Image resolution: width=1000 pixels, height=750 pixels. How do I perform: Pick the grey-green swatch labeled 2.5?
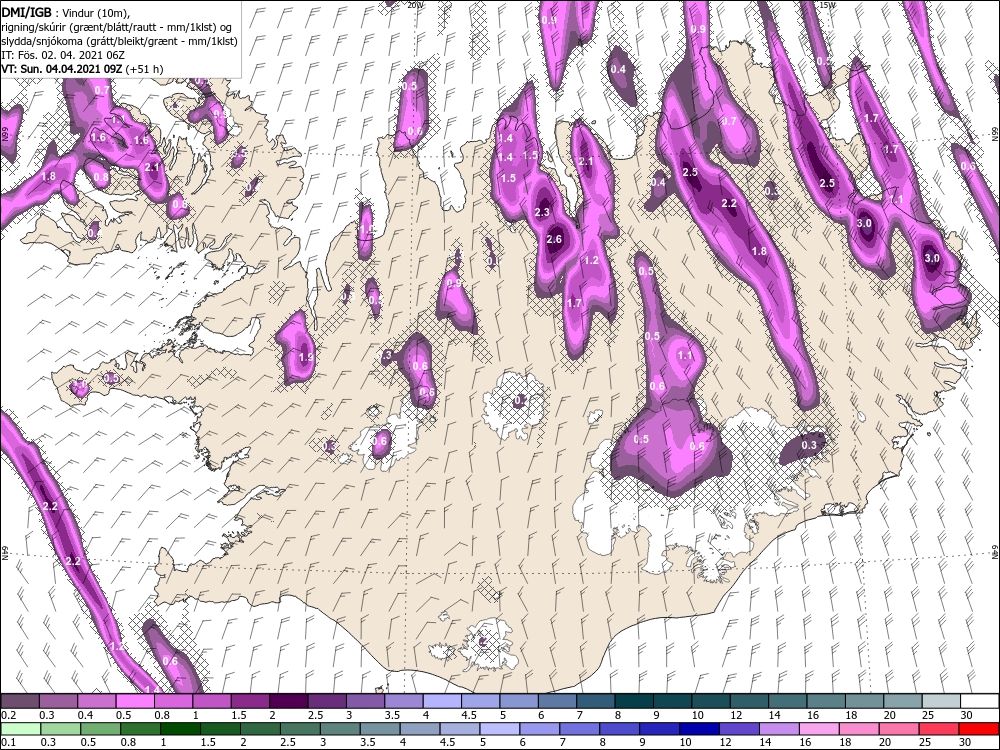tap(300, 729)
